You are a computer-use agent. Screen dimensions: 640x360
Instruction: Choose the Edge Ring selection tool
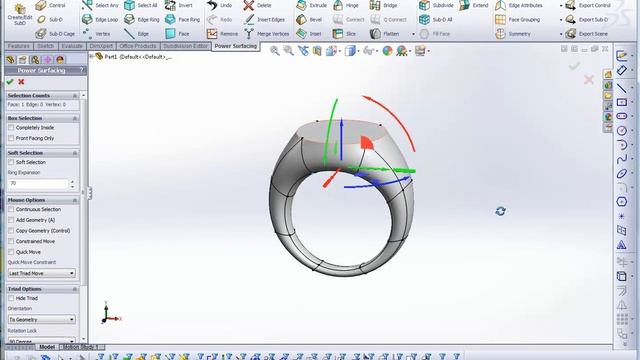coord(142,20)
